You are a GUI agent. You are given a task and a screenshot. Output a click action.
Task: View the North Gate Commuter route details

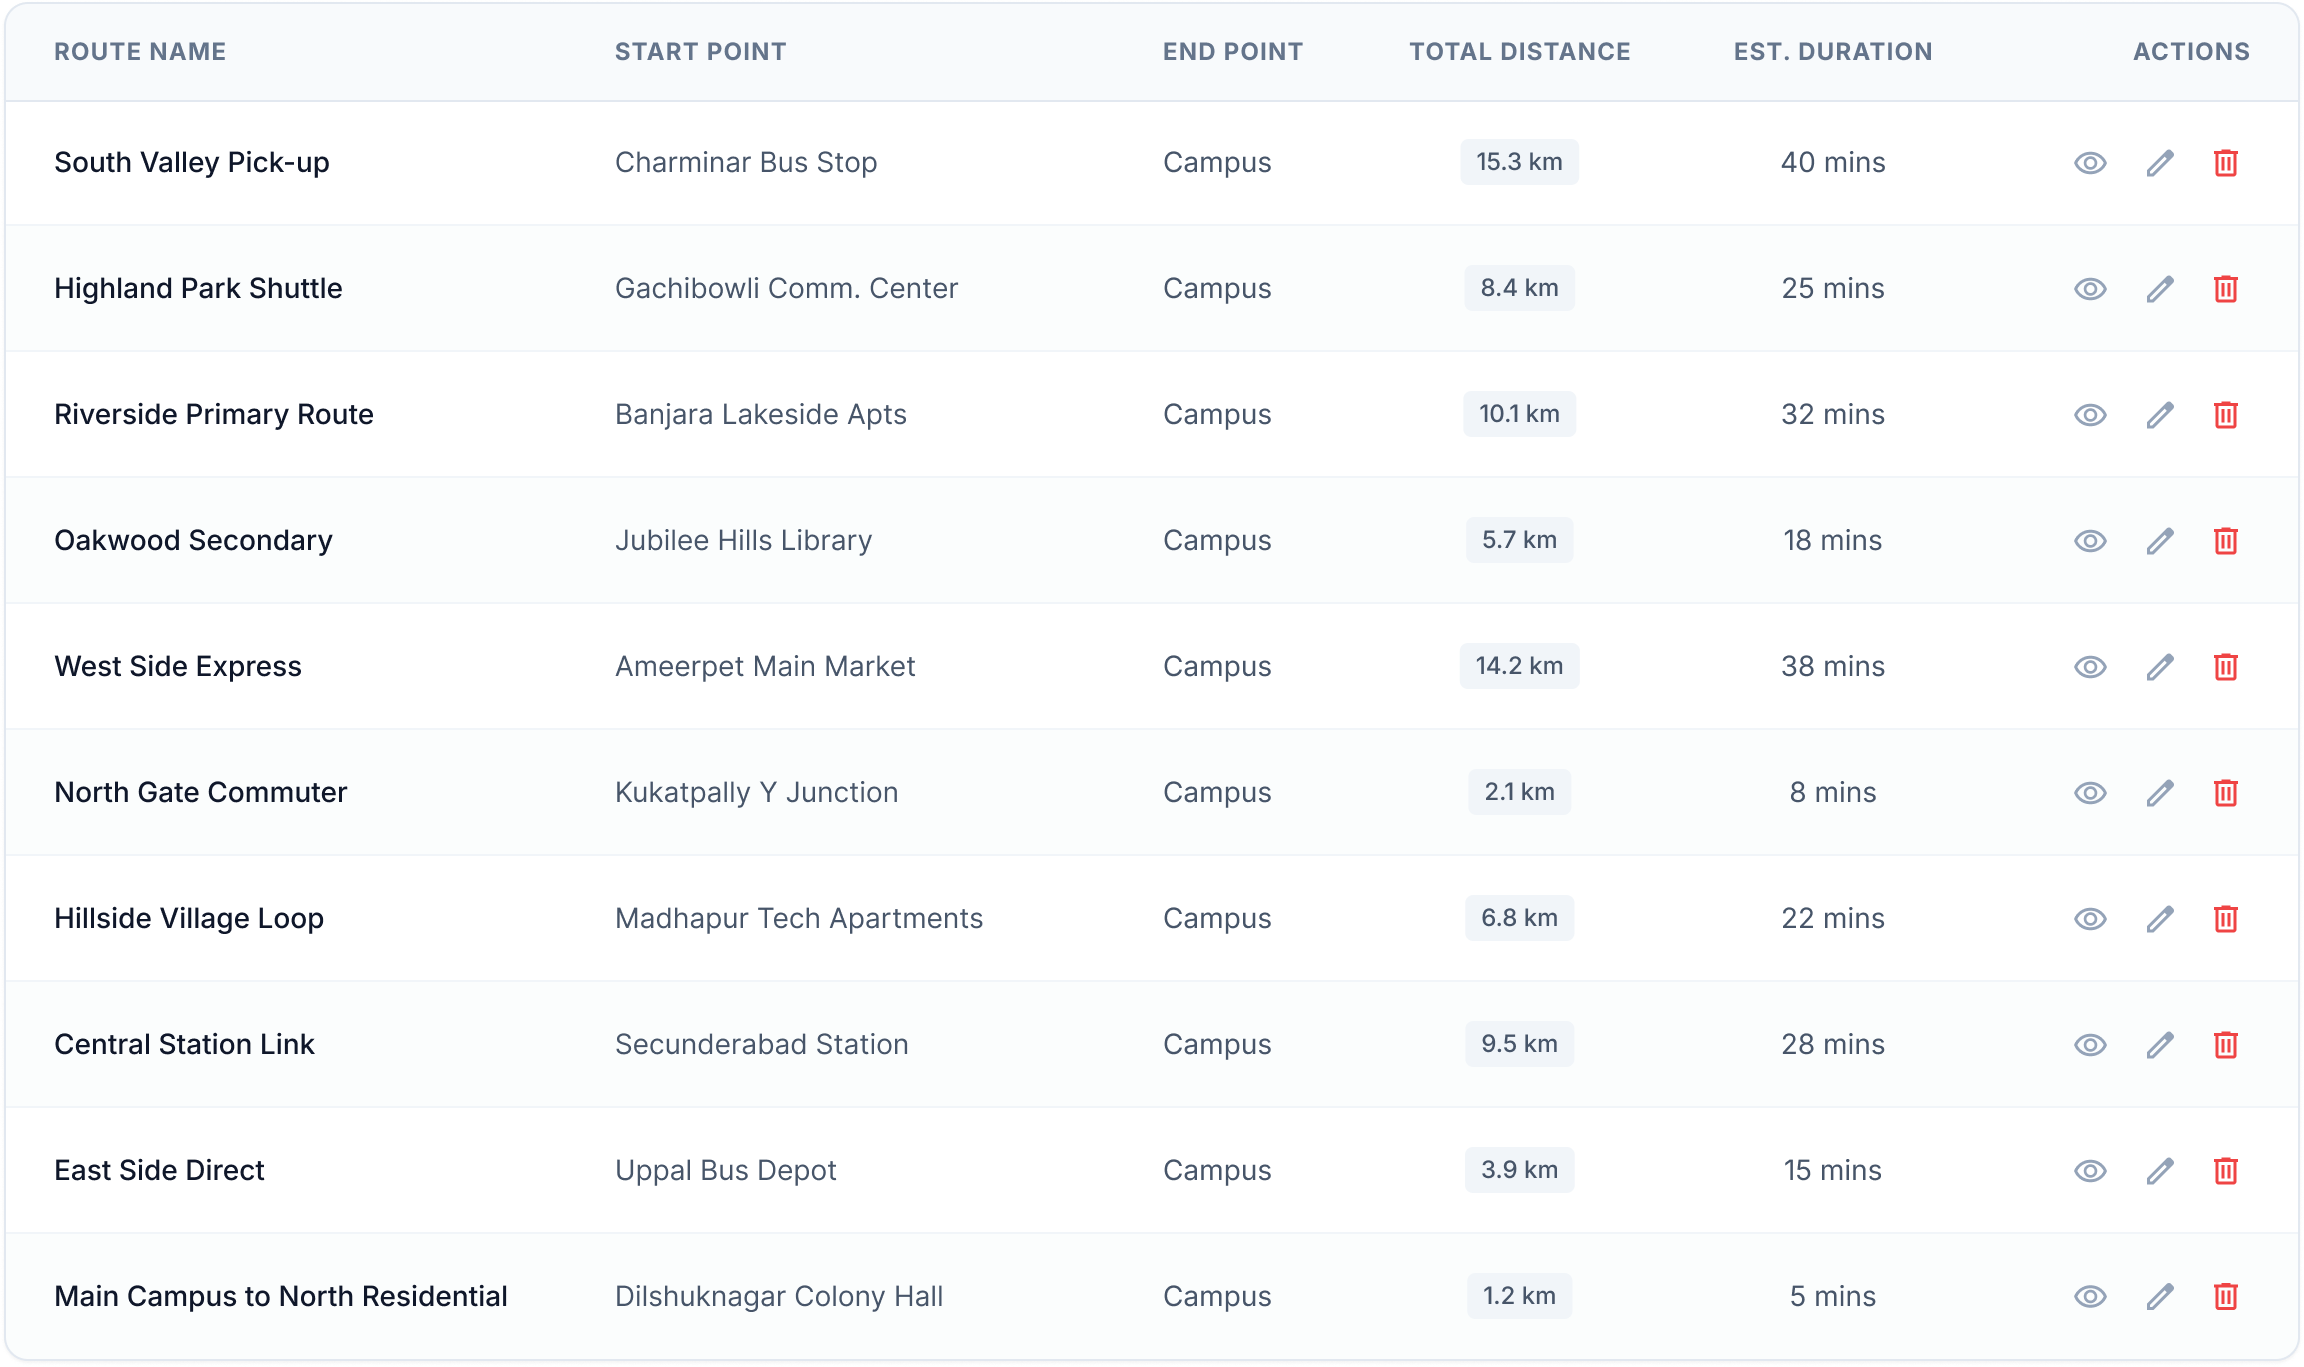pyautogui.click(x=2091, y=792)
